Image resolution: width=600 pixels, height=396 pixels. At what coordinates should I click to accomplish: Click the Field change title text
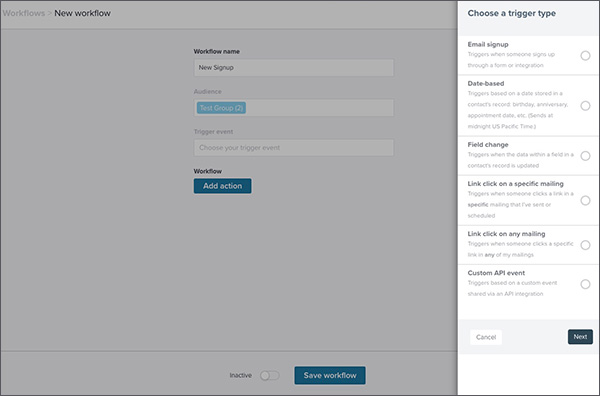pyautogui.click(x=488, y=145)
